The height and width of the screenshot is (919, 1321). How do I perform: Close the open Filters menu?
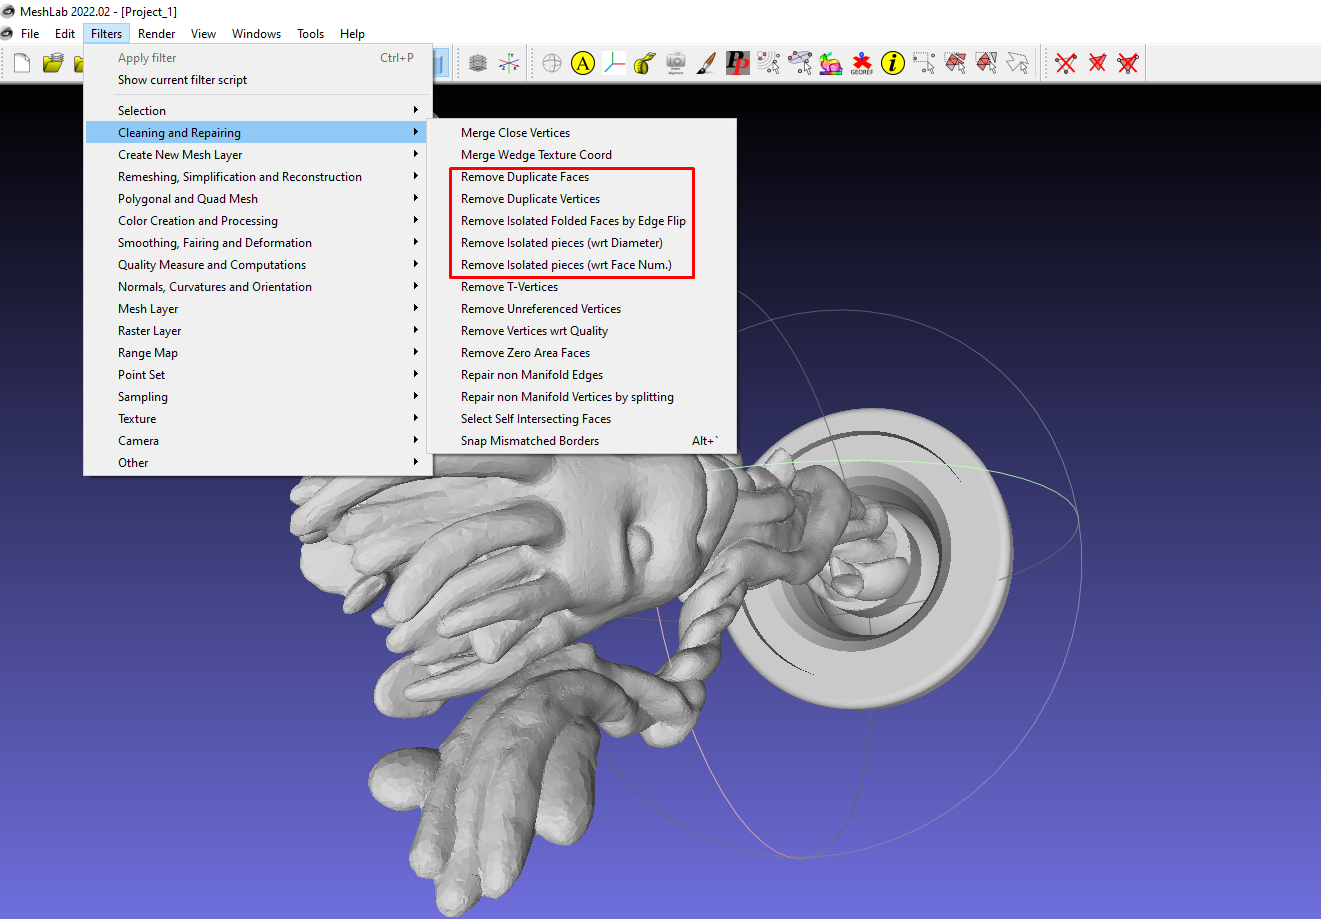[x=106, y=34]
